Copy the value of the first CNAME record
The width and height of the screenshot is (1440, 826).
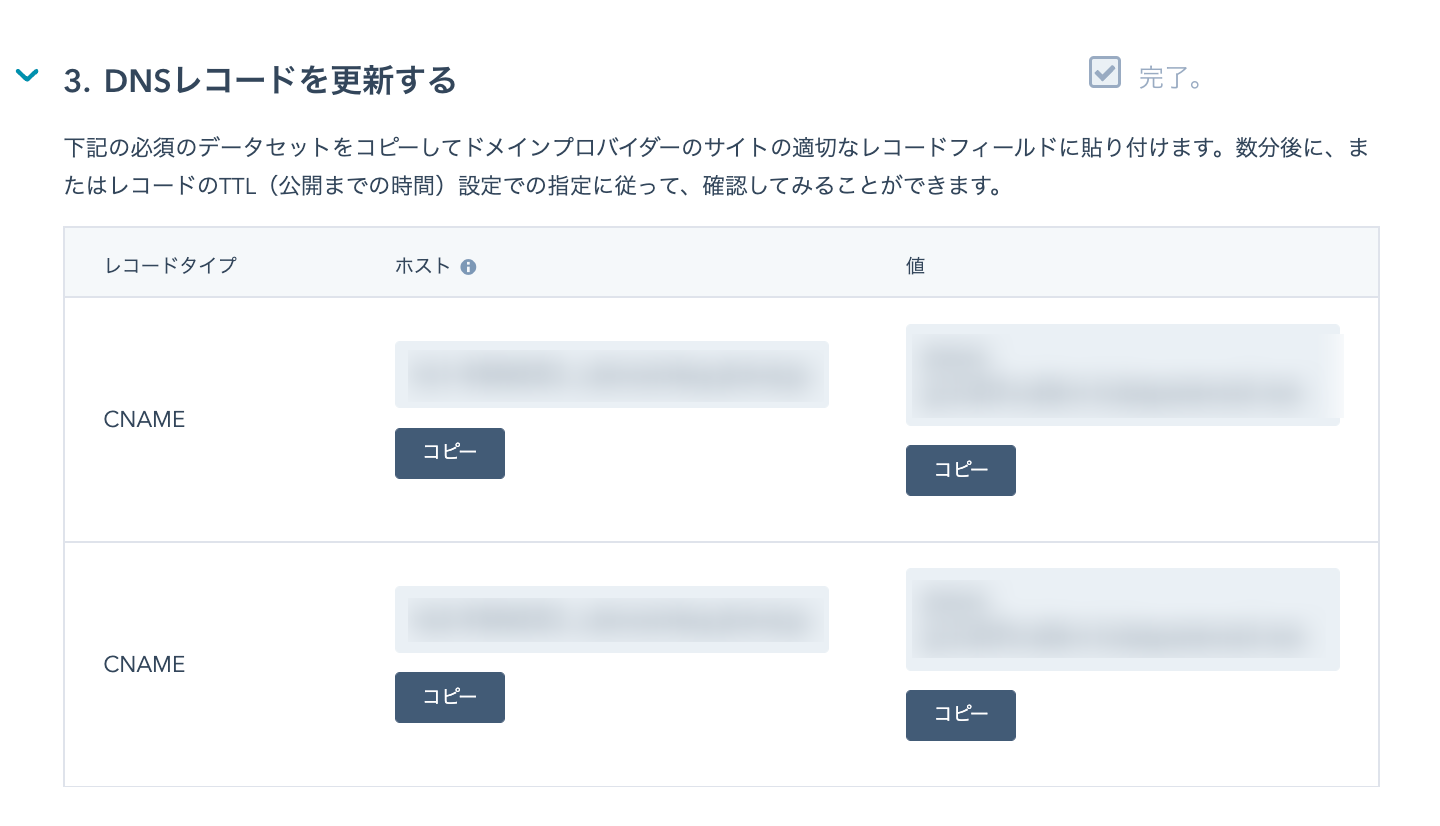coord(961,470)
